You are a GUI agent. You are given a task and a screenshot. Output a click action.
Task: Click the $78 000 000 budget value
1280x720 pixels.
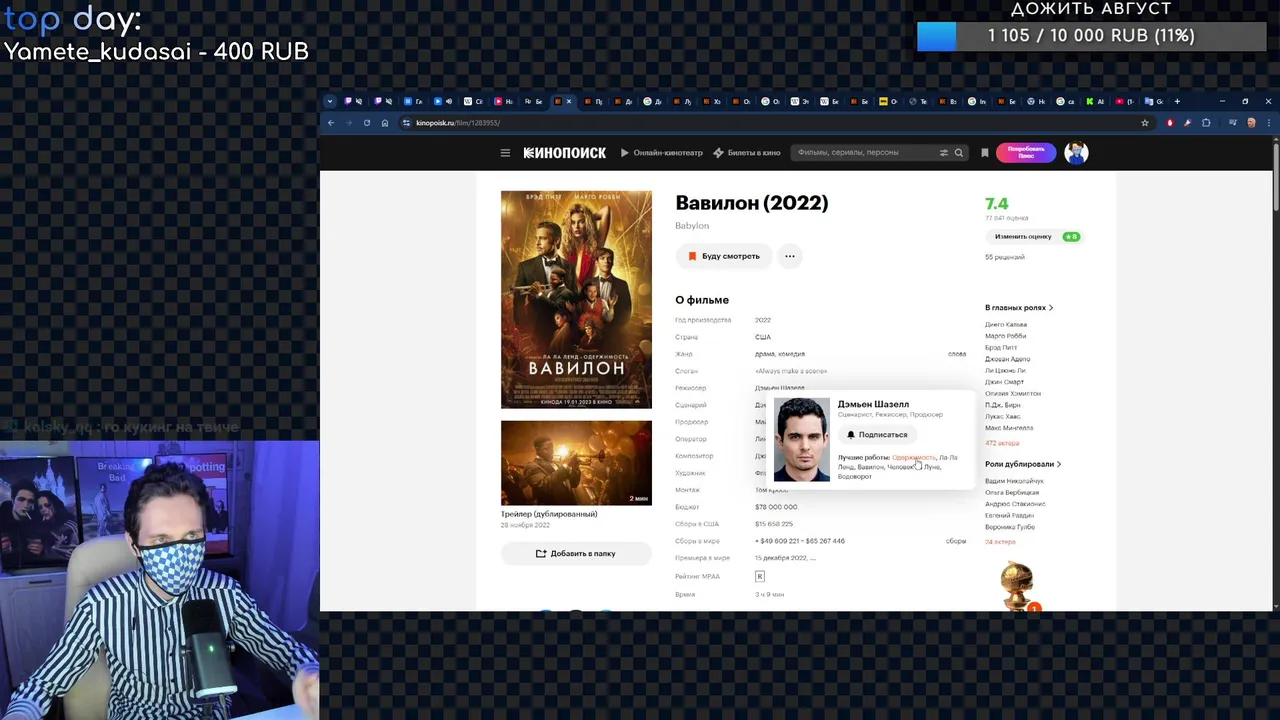pos(776,507)
